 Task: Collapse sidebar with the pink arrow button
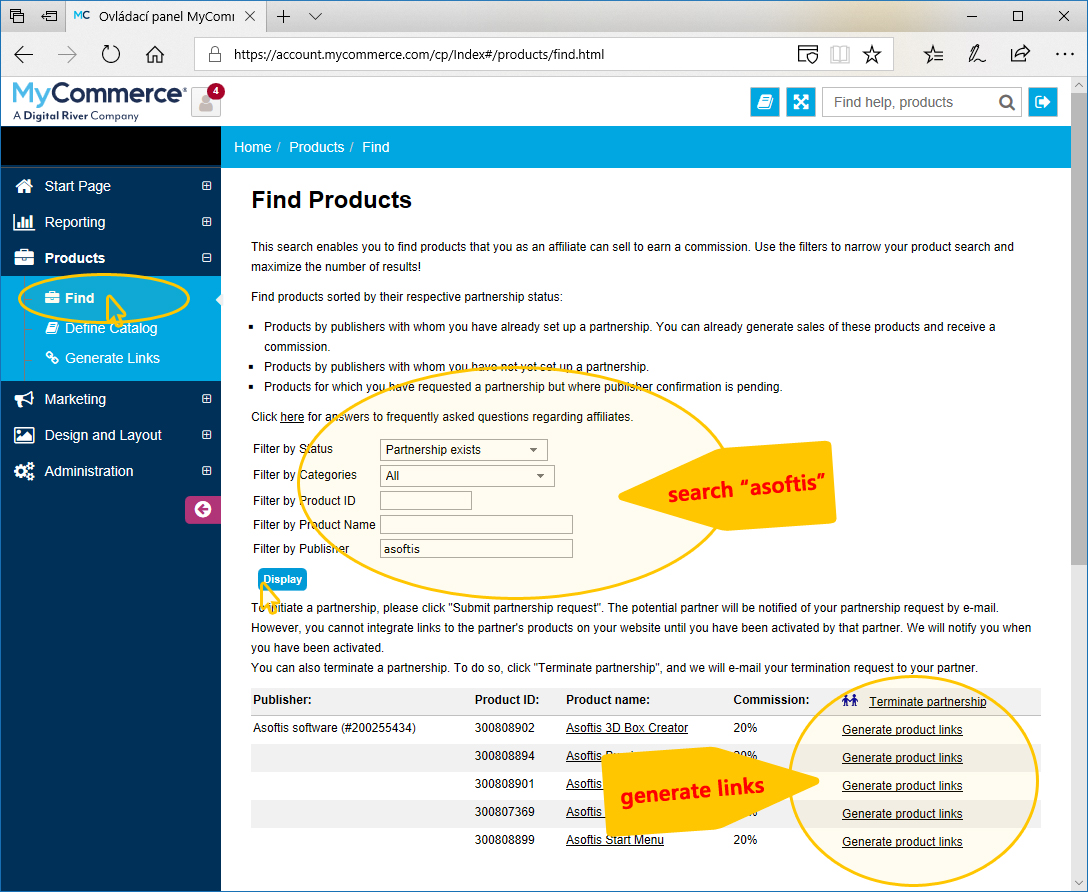[203, 510]
